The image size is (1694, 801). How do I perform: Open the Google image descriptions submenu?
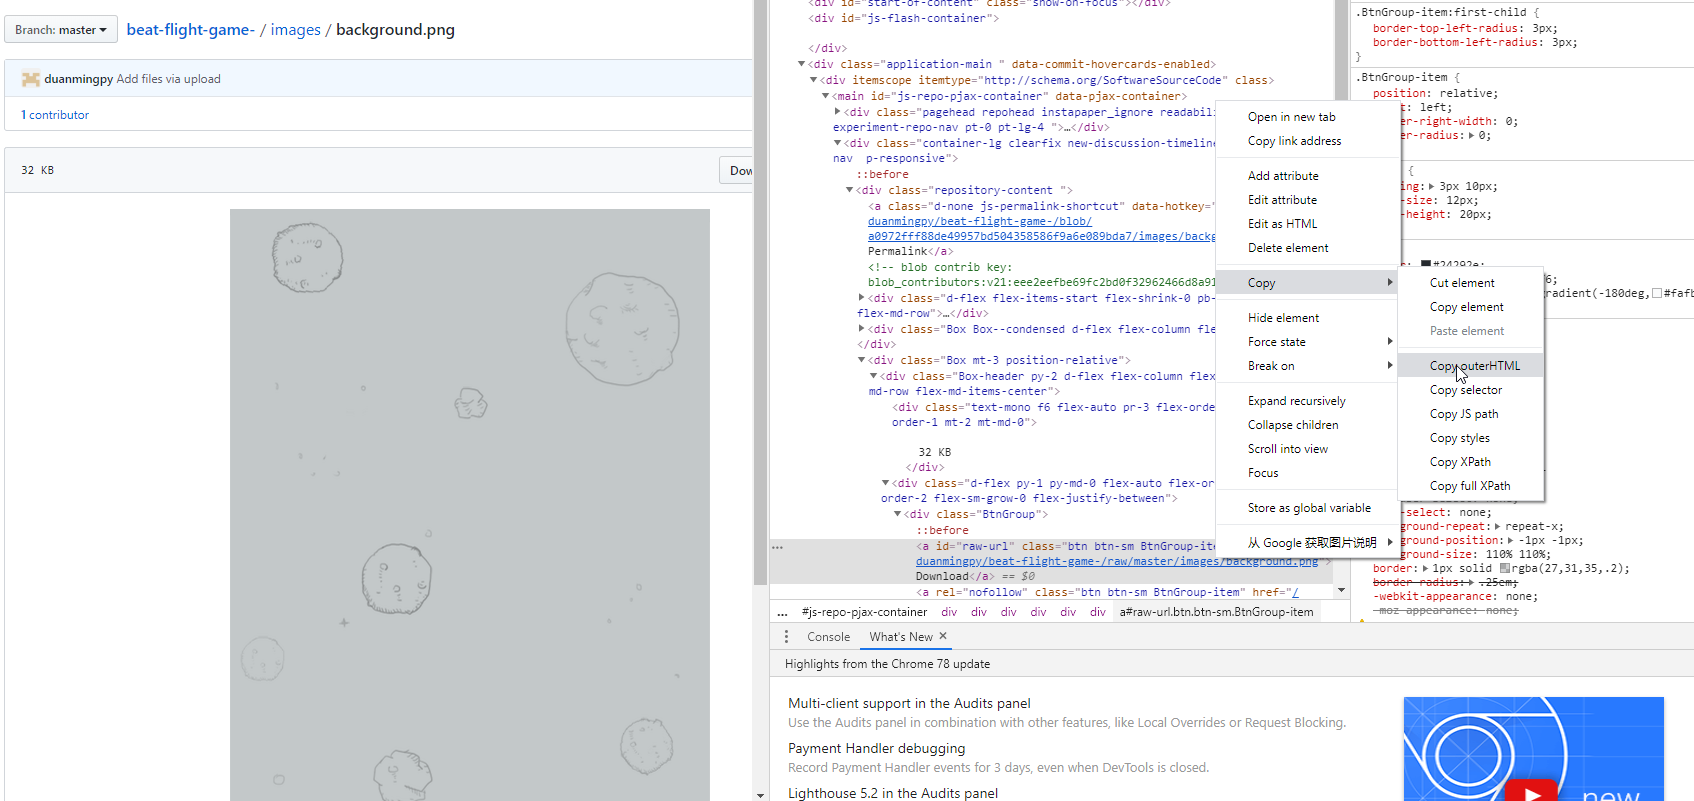1307,543
